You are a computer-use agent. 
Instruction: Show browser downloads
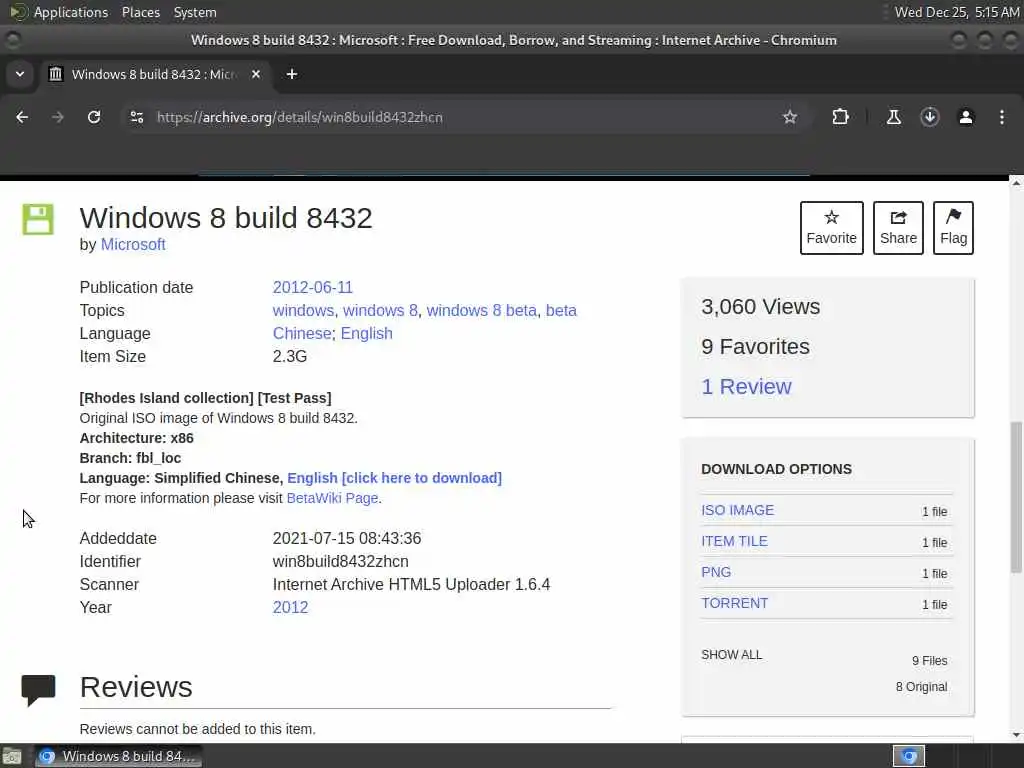point(930,117)
